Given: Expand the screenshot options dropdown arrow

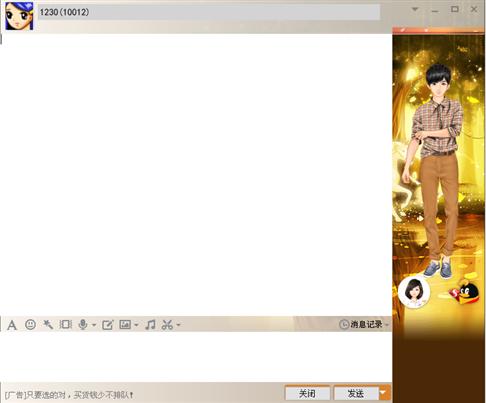Looking at the screenshot, I should point(178,325).
